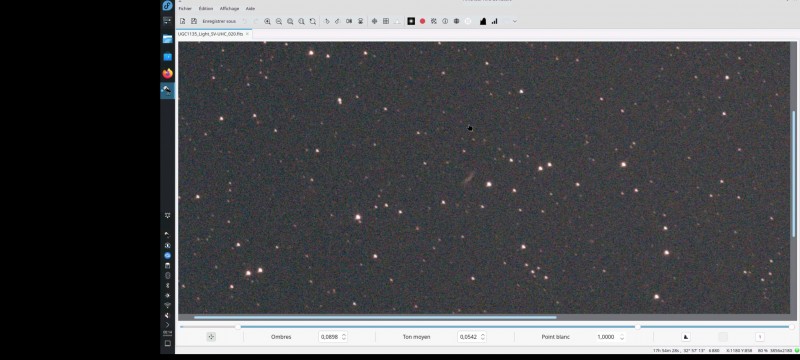Click the small histogram button near Point blanc
The image size is (800, 360).
686,337
